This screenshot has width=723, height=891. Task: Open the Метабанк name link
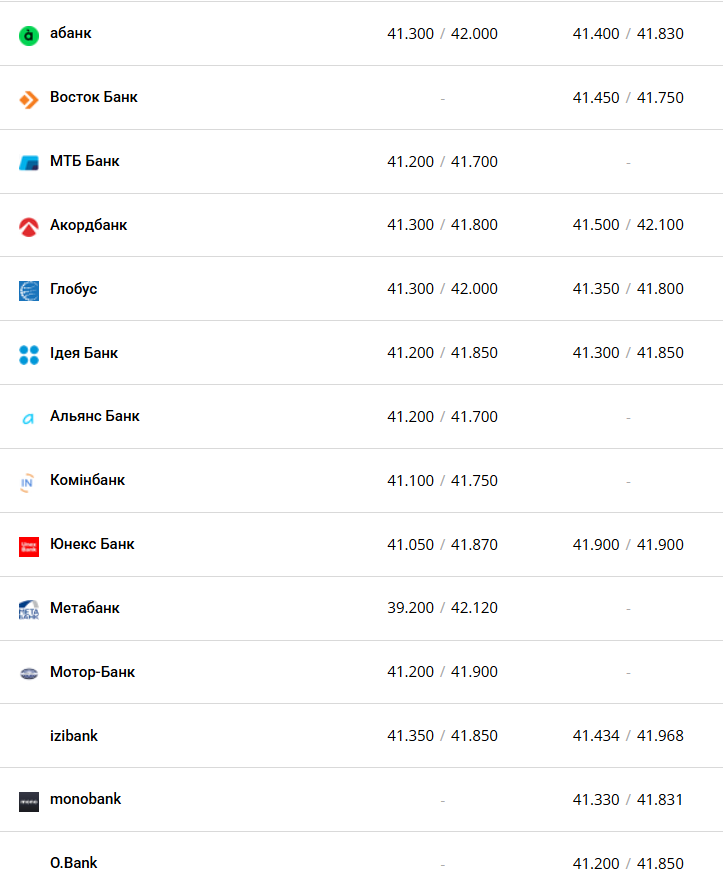pos(85,608)
